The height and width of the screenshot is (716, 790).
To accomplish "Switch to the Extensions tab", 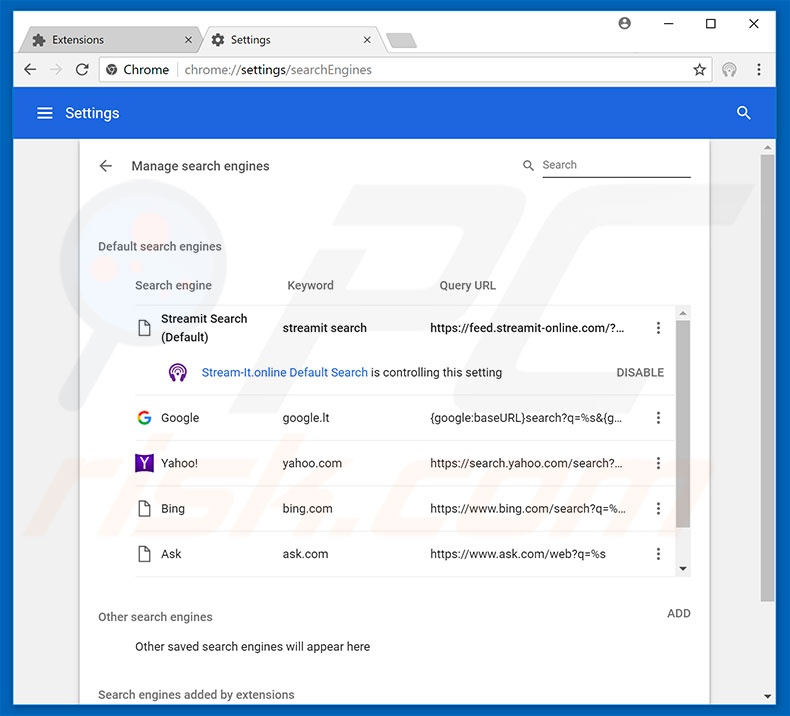I will [111, 40].
